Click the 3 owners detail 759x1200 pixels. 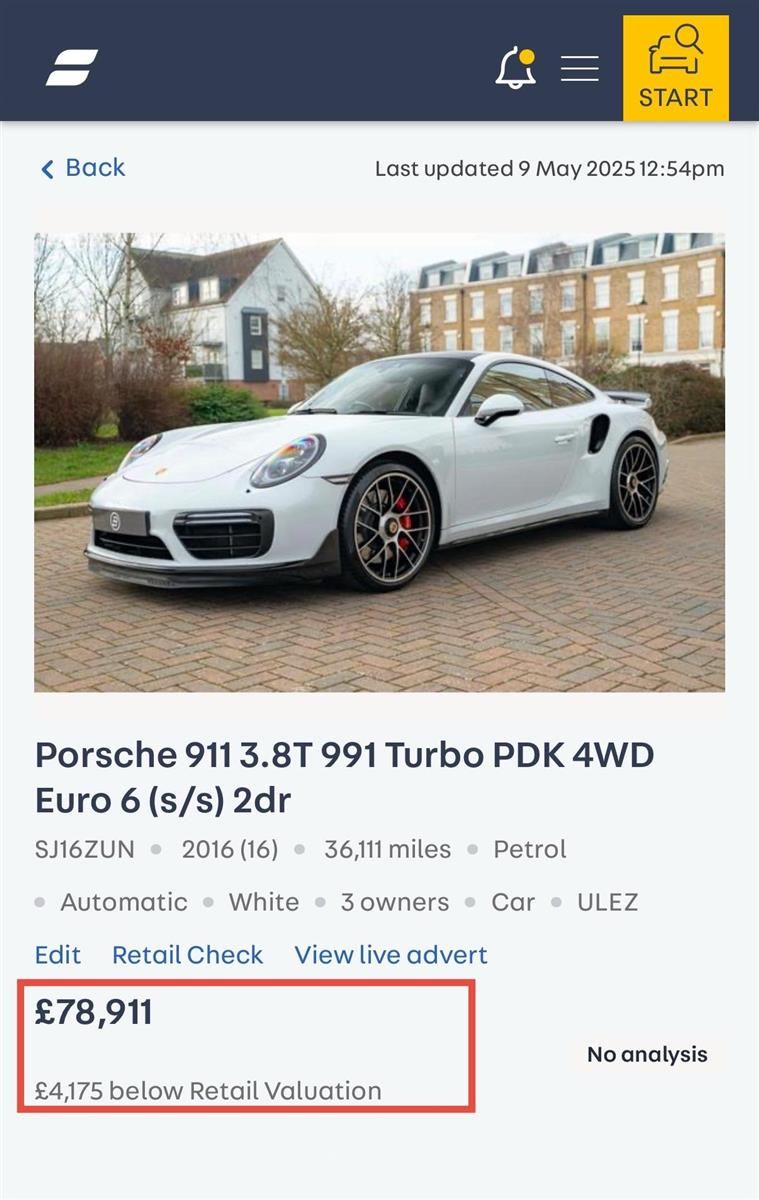[x=394, y=902]
